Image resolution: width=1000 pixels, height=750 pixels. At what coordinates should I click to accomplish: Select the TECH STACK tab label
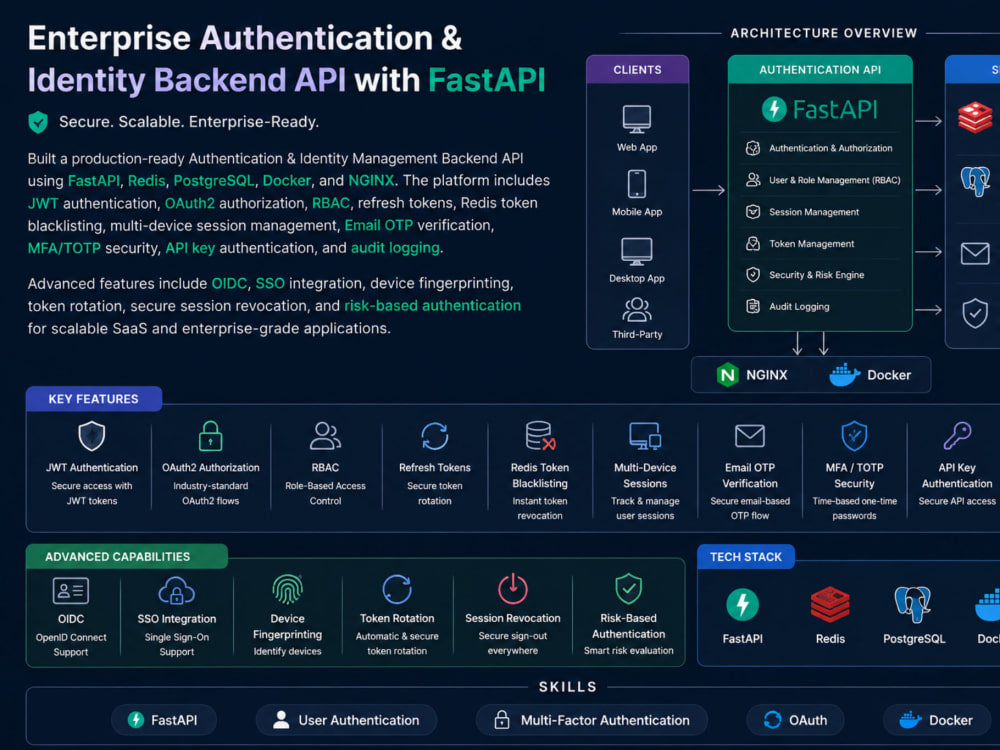point(746,557)
